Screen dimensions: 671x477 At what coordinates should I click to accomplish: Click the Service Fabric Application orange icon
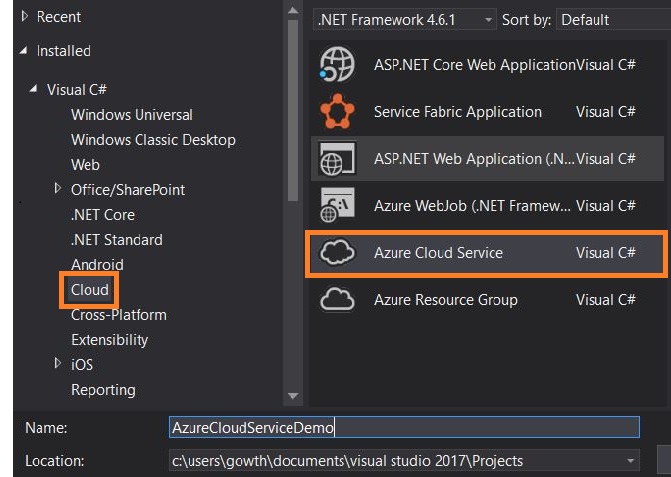tap(336, 112)
